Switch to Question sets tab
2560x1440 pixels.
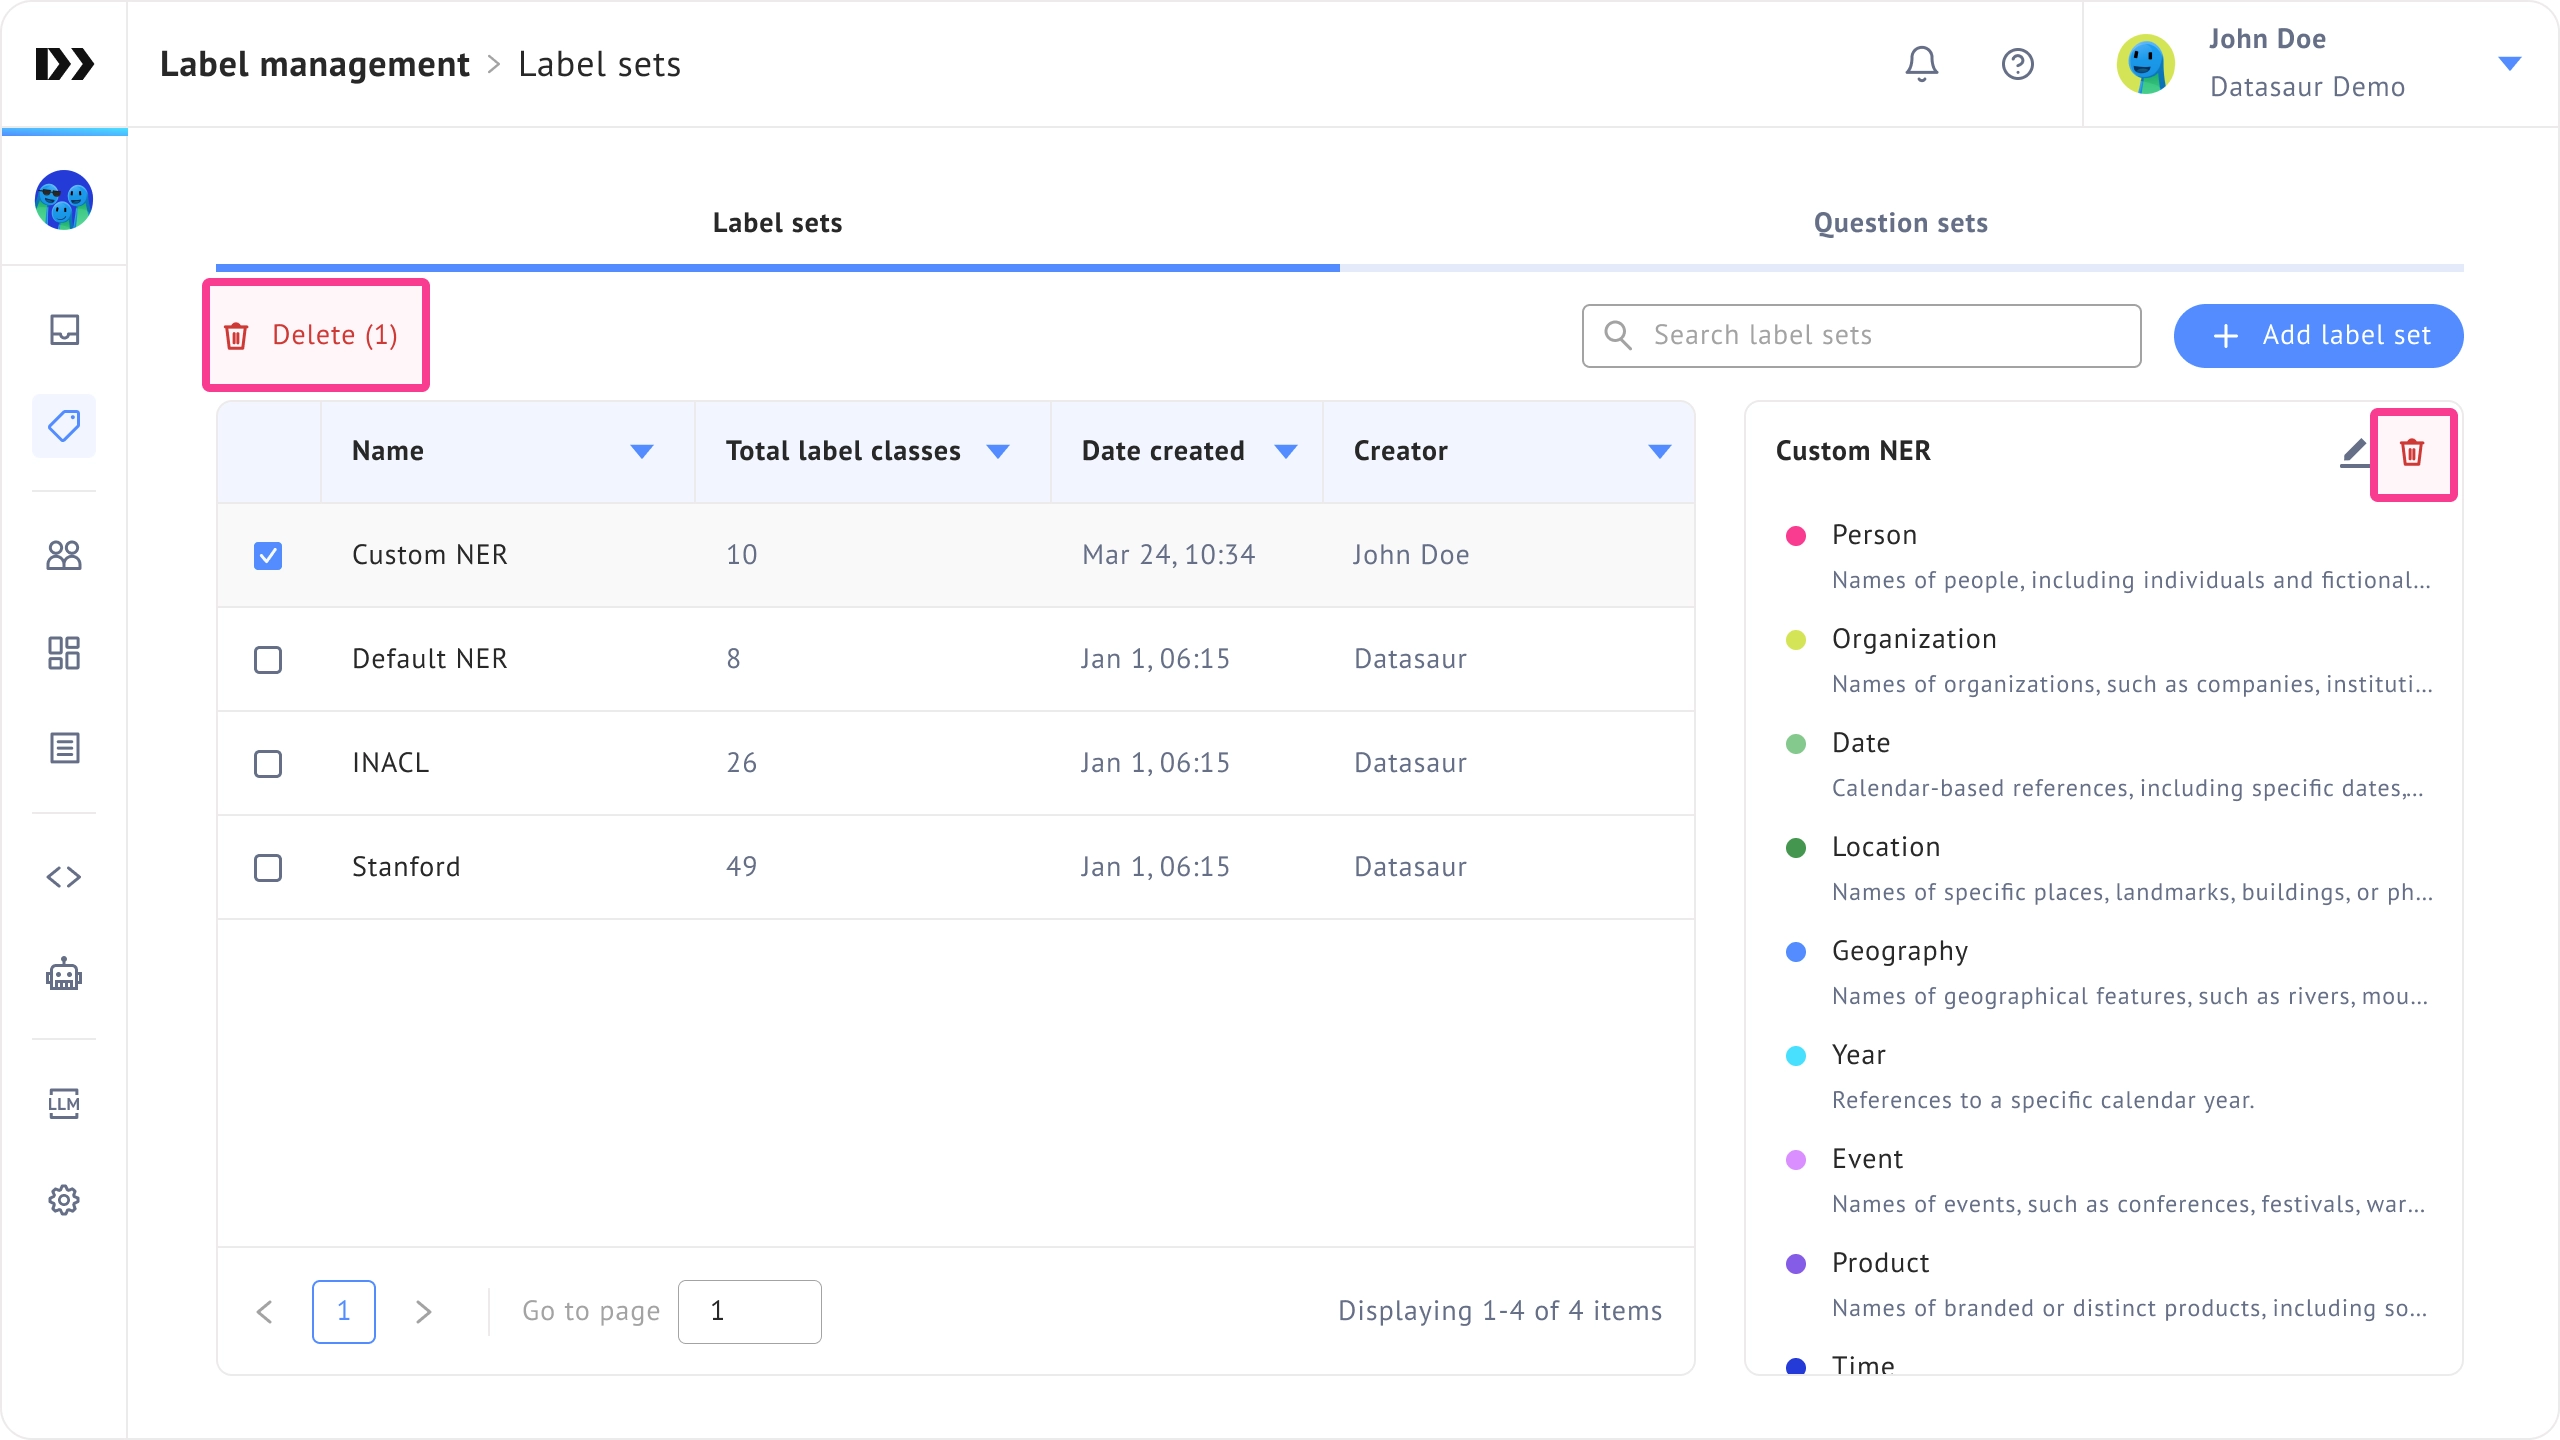click(x=1900, y=223)
